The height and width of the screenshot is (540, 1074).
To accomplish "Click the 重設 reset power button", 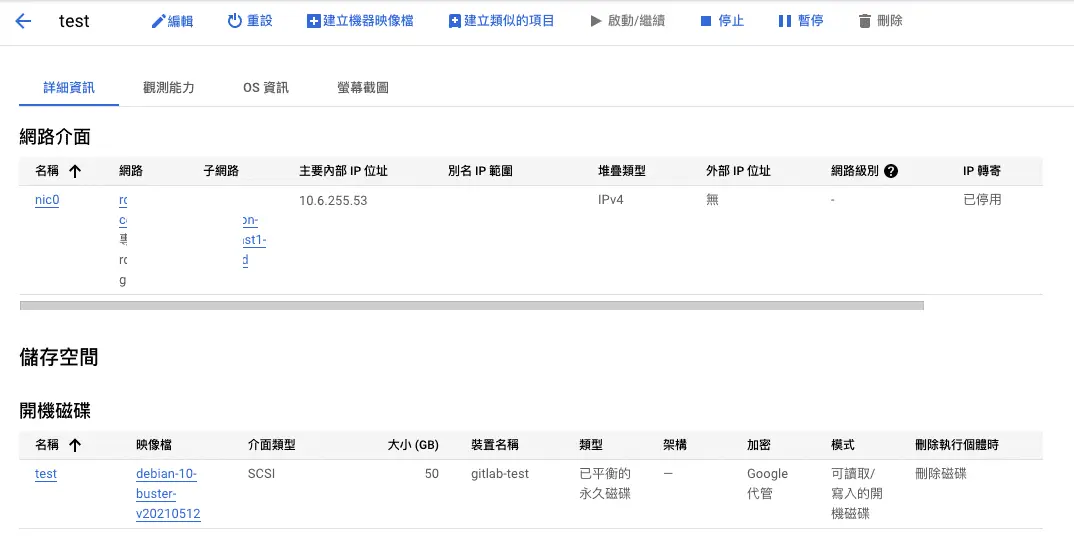I will pyautogui.click(x=249, y=21).
